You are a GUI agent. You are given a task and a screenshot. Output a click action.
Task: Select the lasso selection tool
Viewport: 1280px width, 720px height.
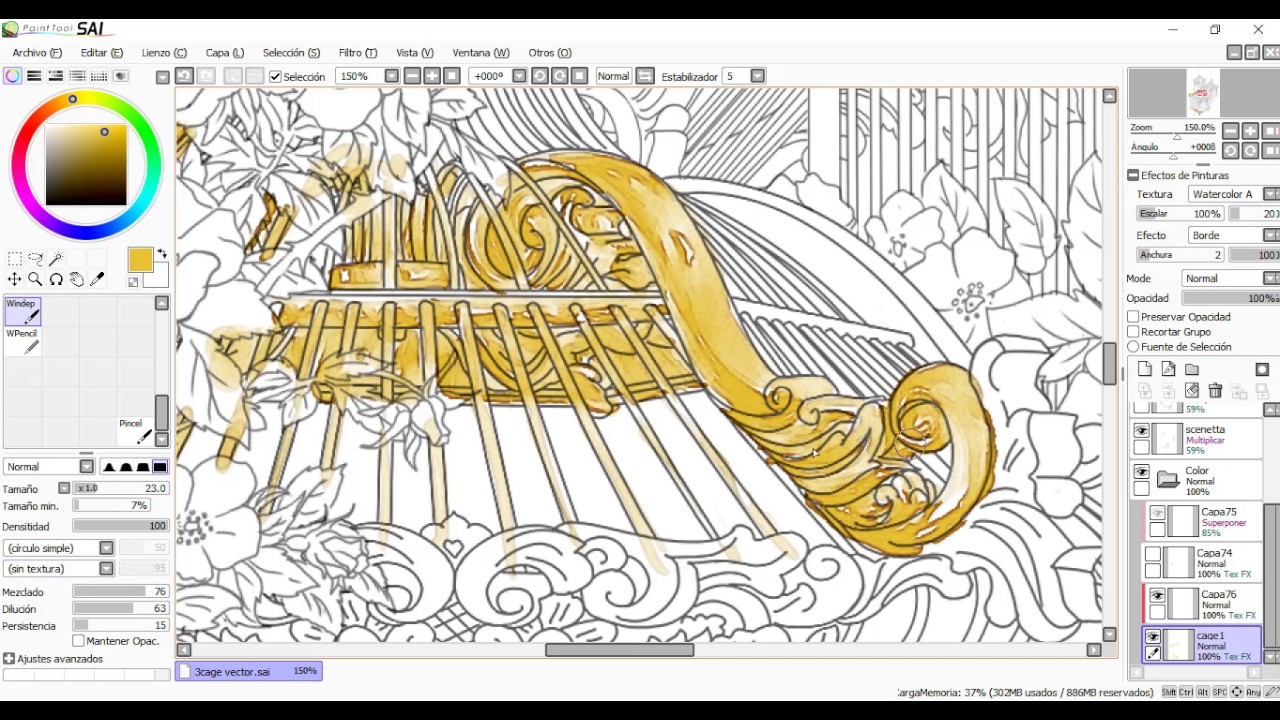34,258
